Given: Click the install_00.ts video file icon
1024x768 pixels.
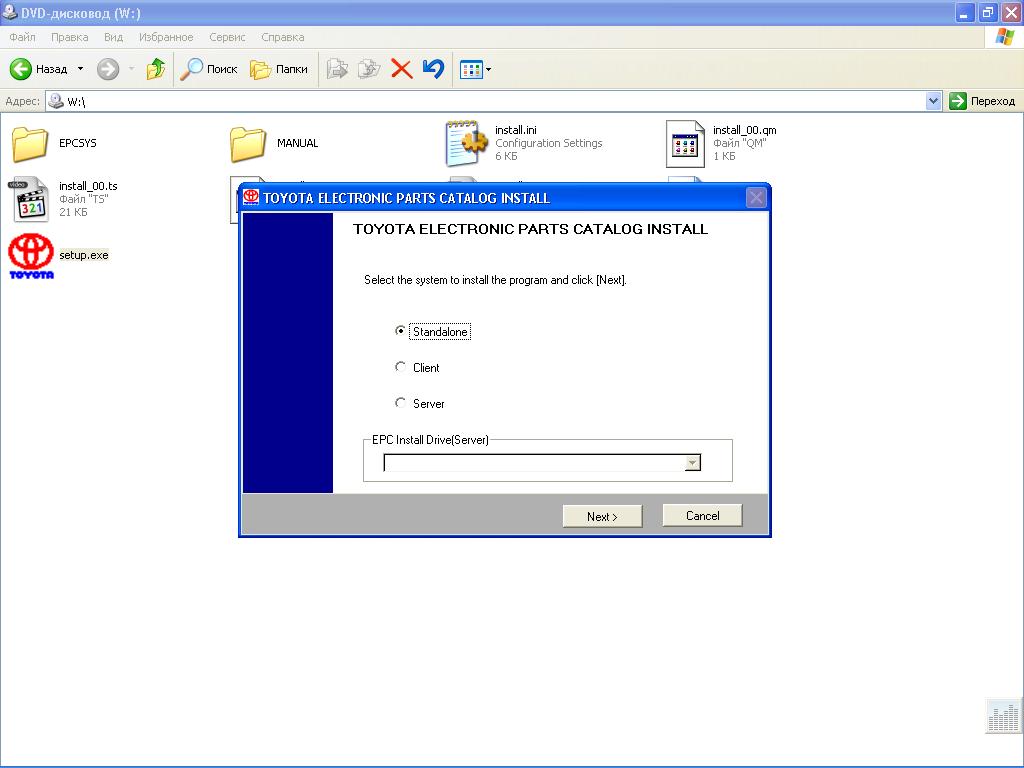Looking at the screenshot, I should point(29,199).
